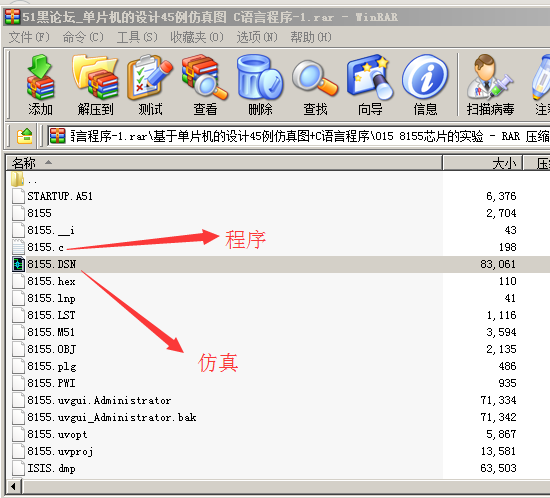Click the file icon of 8155.OBJ

pyautogui.click(x=18, y=349)
